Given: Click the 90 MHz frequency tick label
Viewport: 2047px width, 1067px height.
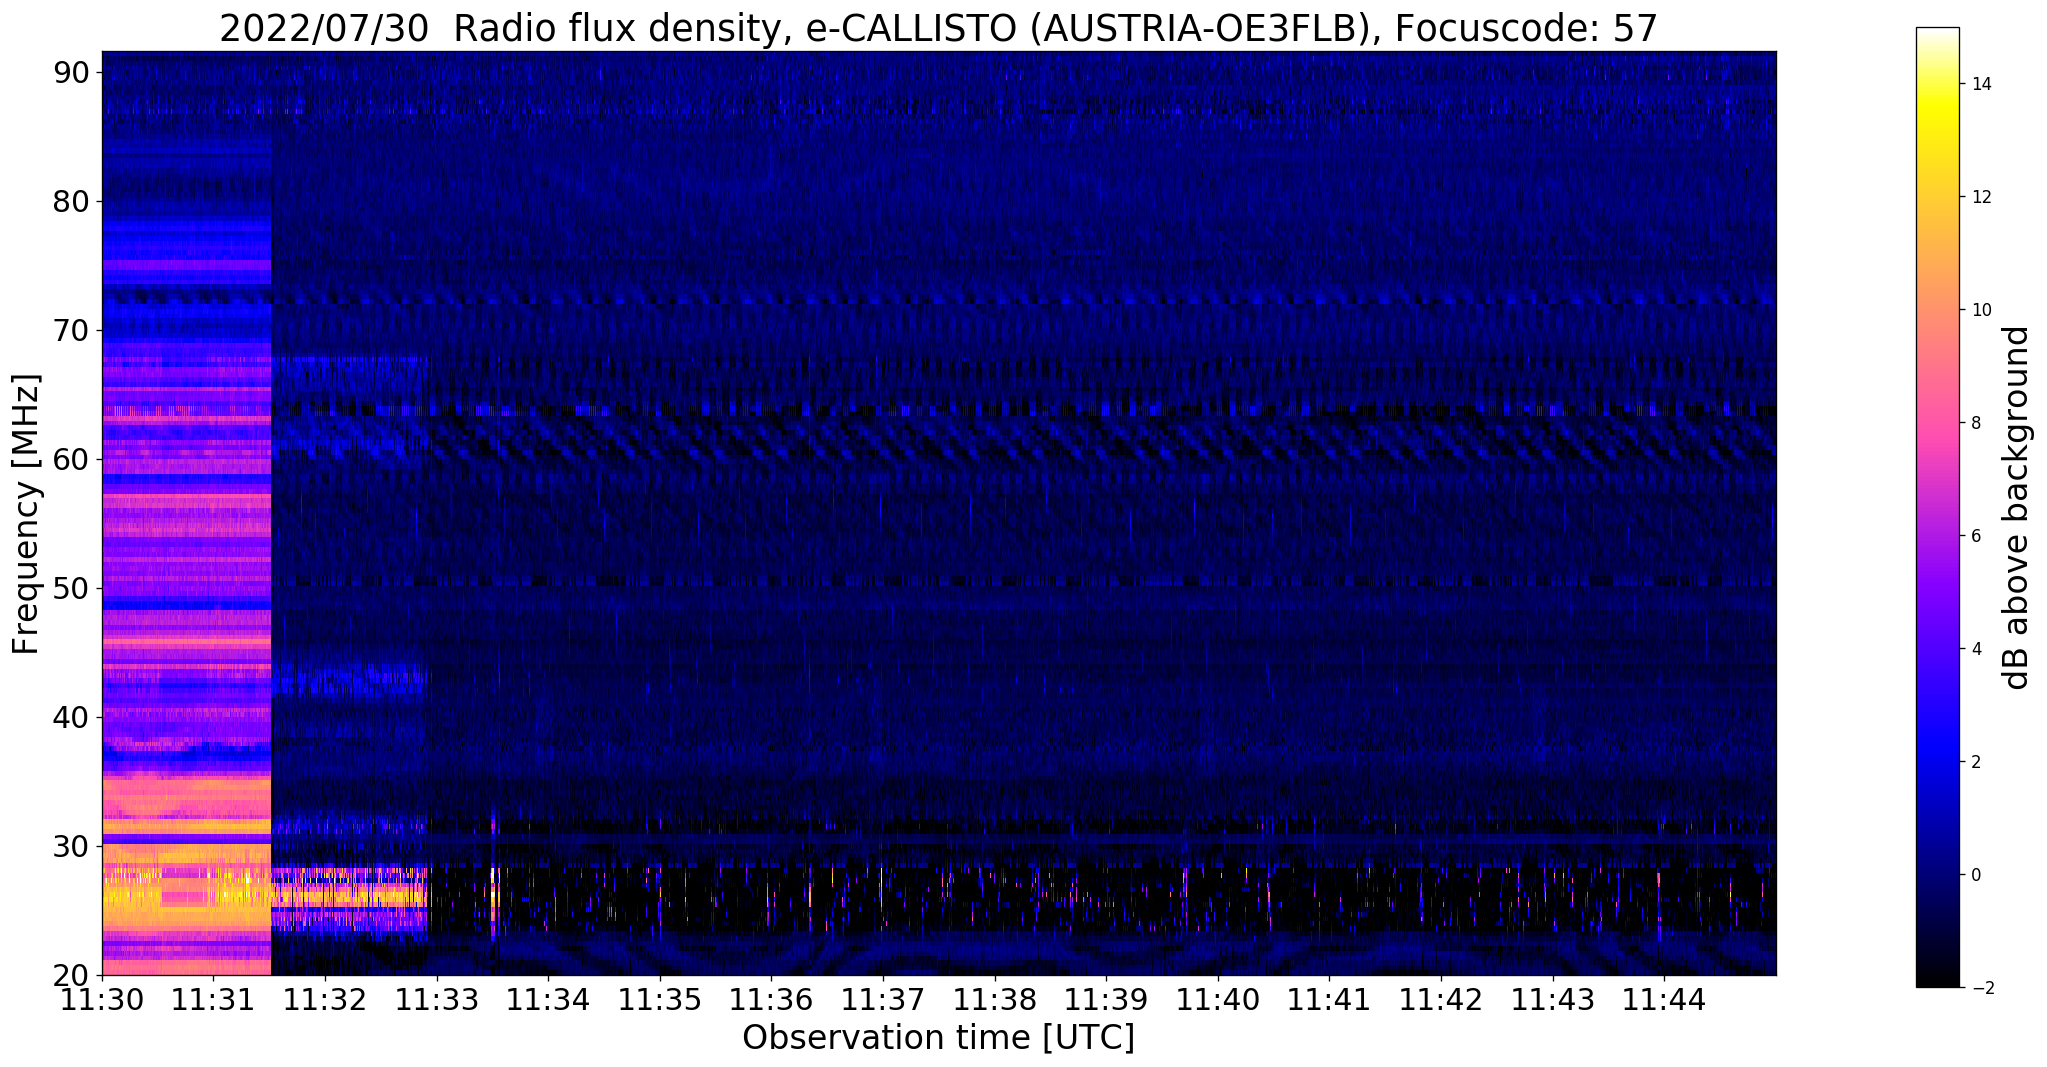Looking at the screenshot, I should point(70,72).
